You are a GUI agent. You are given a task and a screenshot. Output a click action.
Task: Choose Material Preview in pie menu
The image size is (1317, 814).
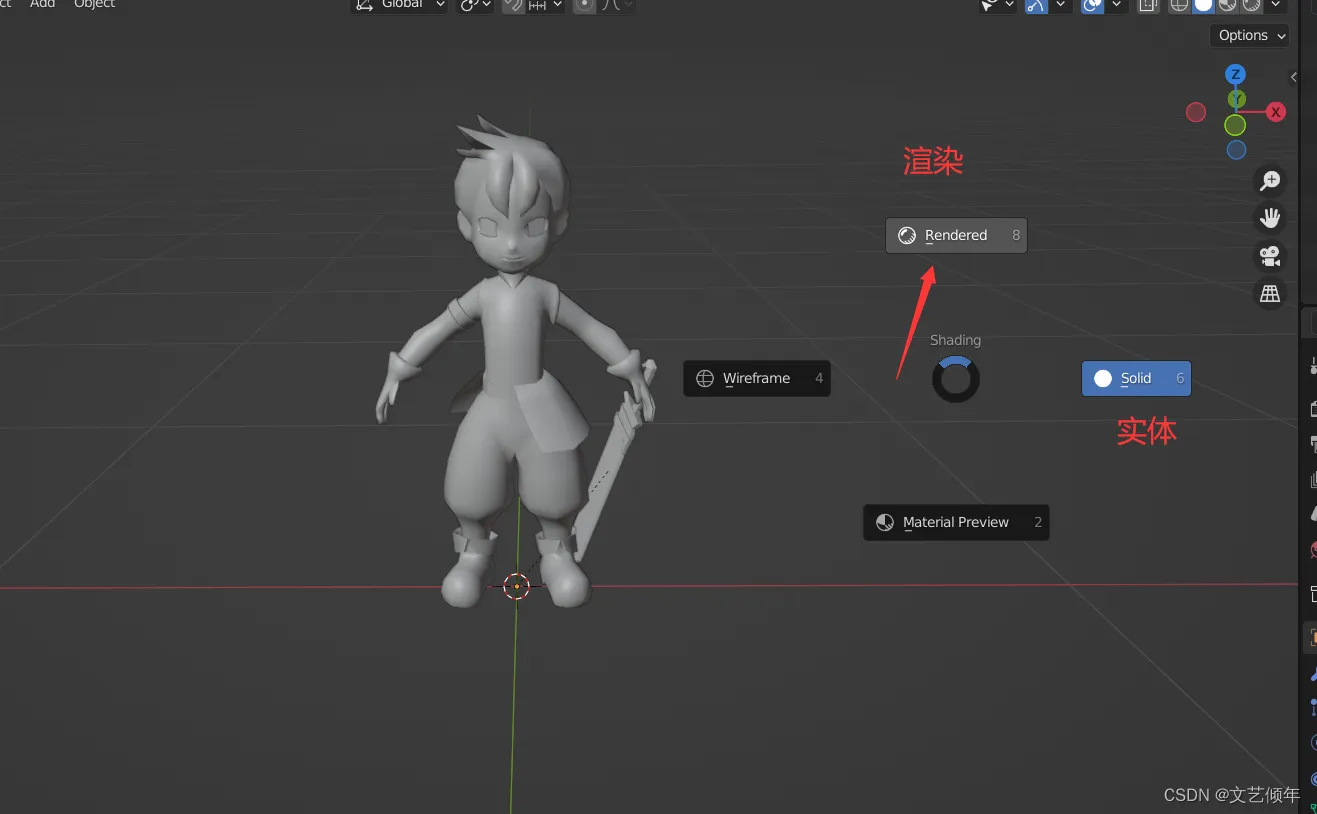tap(956, 522)
